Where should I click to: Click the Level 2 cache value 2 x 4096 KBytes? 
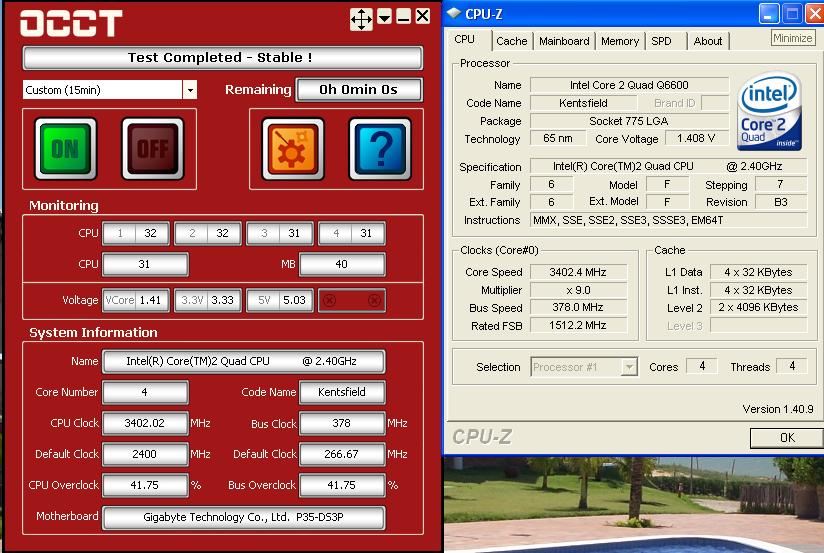[x=758, y=308]
